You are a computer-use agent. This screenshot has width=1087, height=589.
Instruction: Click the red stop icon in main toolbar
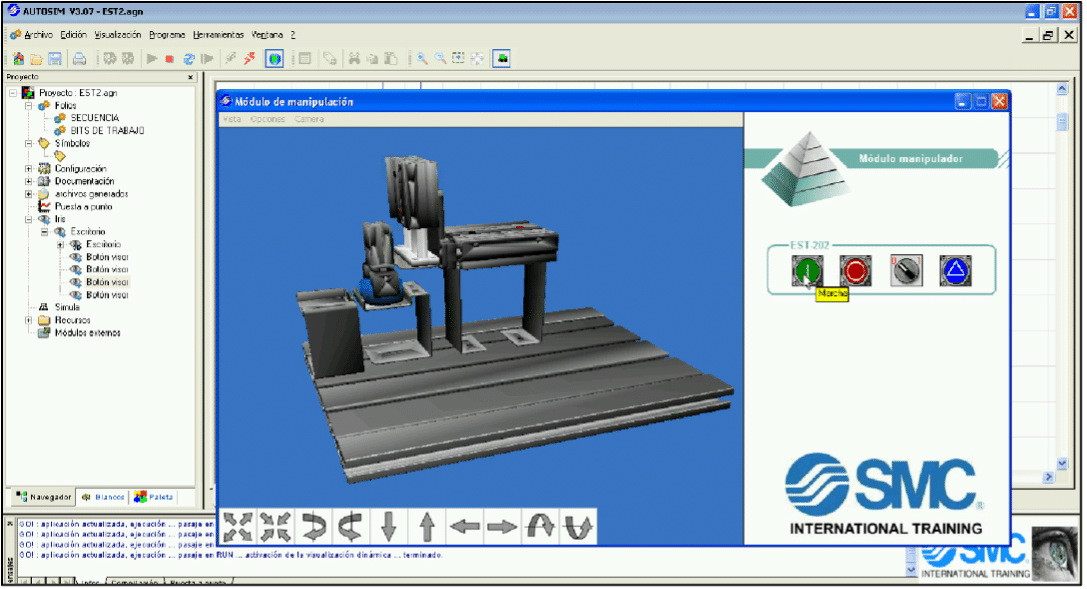click(x=170, y=59)
